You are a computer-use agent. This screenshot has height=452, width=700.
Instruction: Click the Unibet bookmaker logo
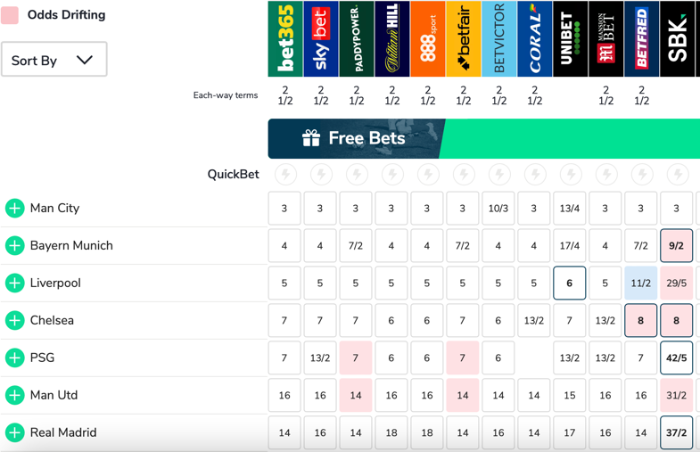click(x=570, y=39)
